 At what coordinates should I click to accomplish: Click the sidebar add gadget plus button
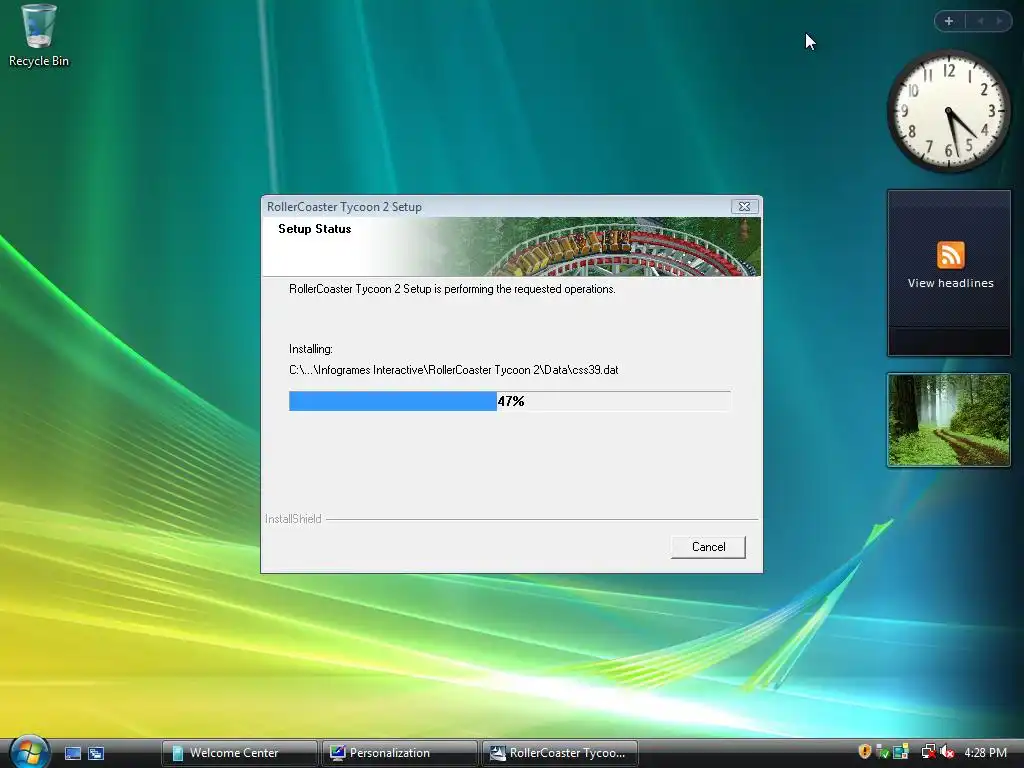click(x=949, y=21)
